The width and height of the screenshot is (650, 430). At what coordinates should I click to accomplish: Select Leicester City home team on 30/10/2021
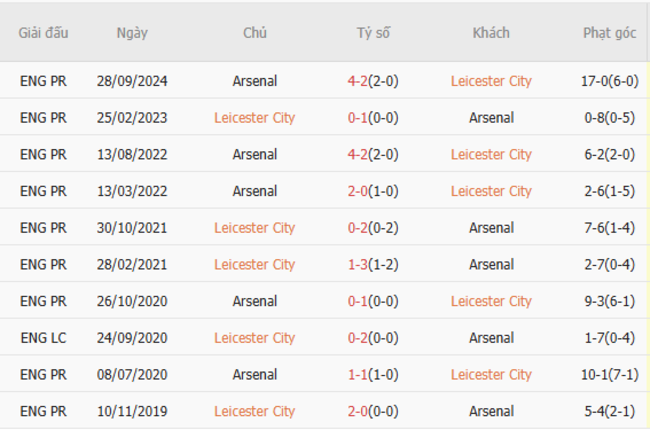(x=254, y=228)
